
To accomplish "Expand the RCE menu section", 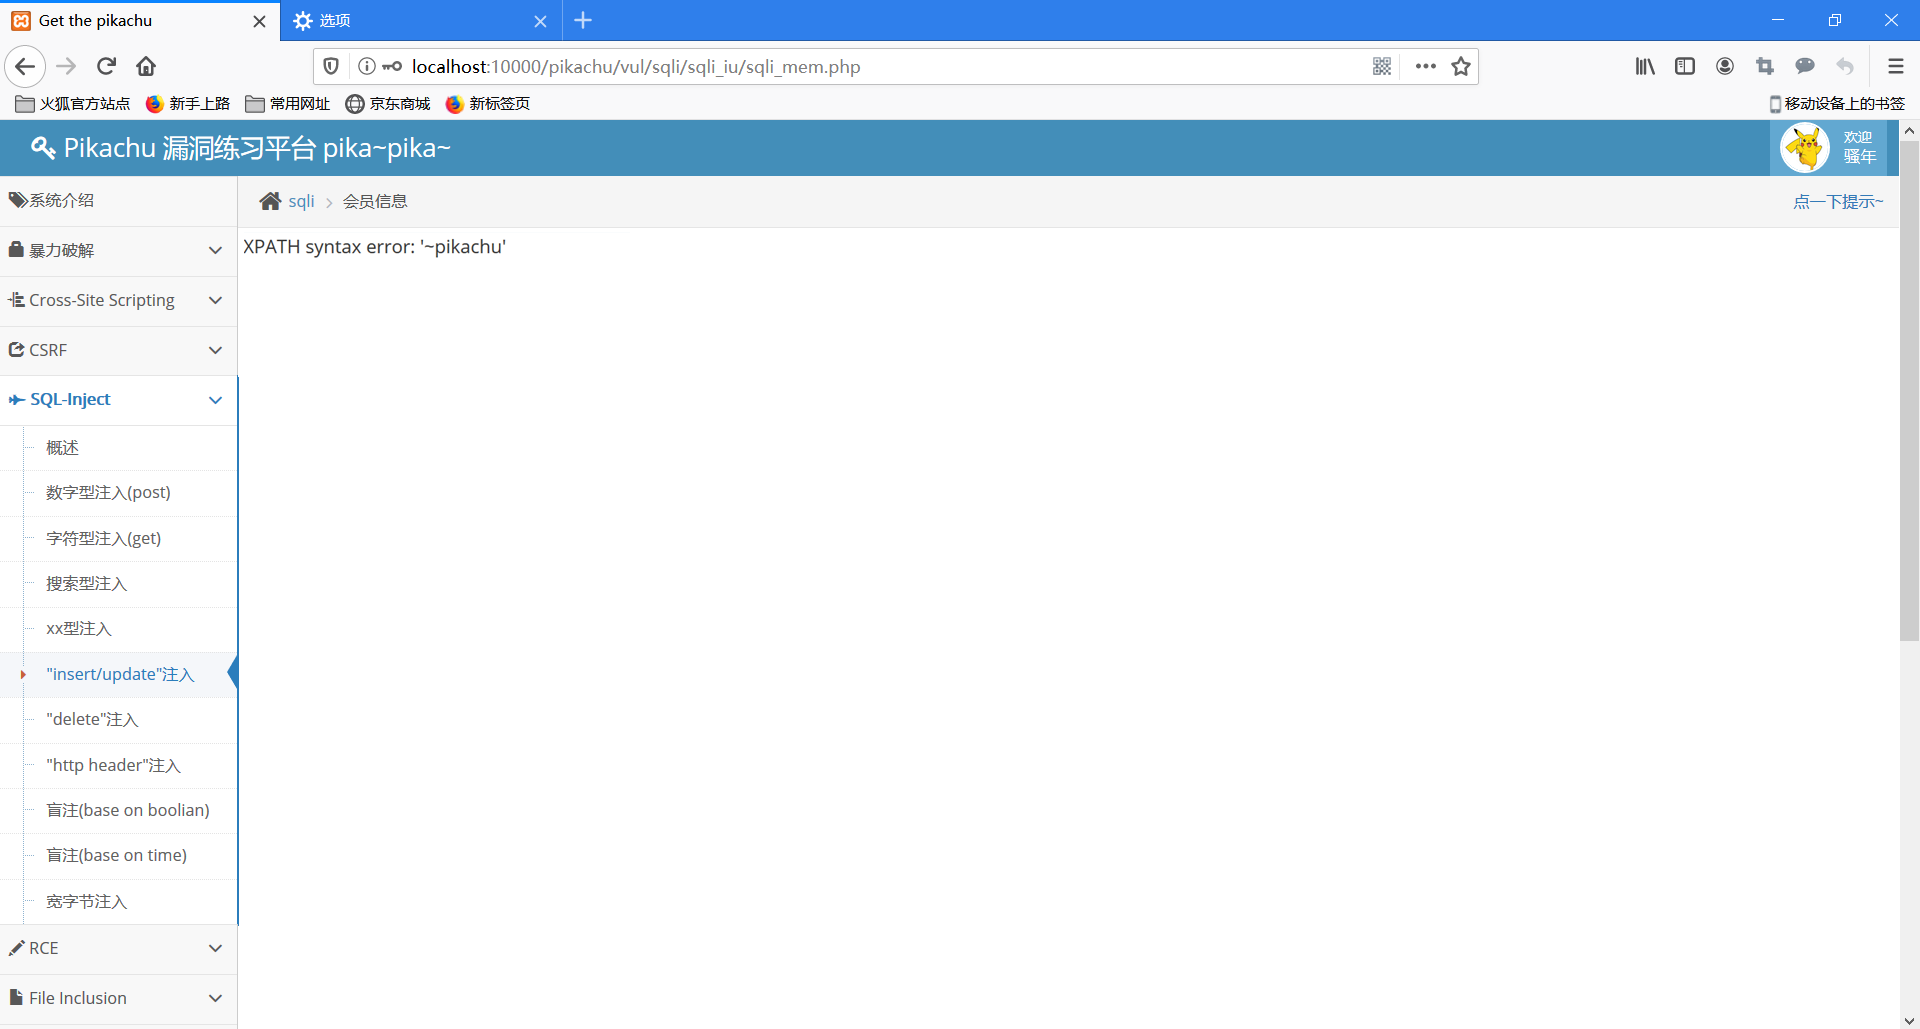I will [x=118, y=948].
